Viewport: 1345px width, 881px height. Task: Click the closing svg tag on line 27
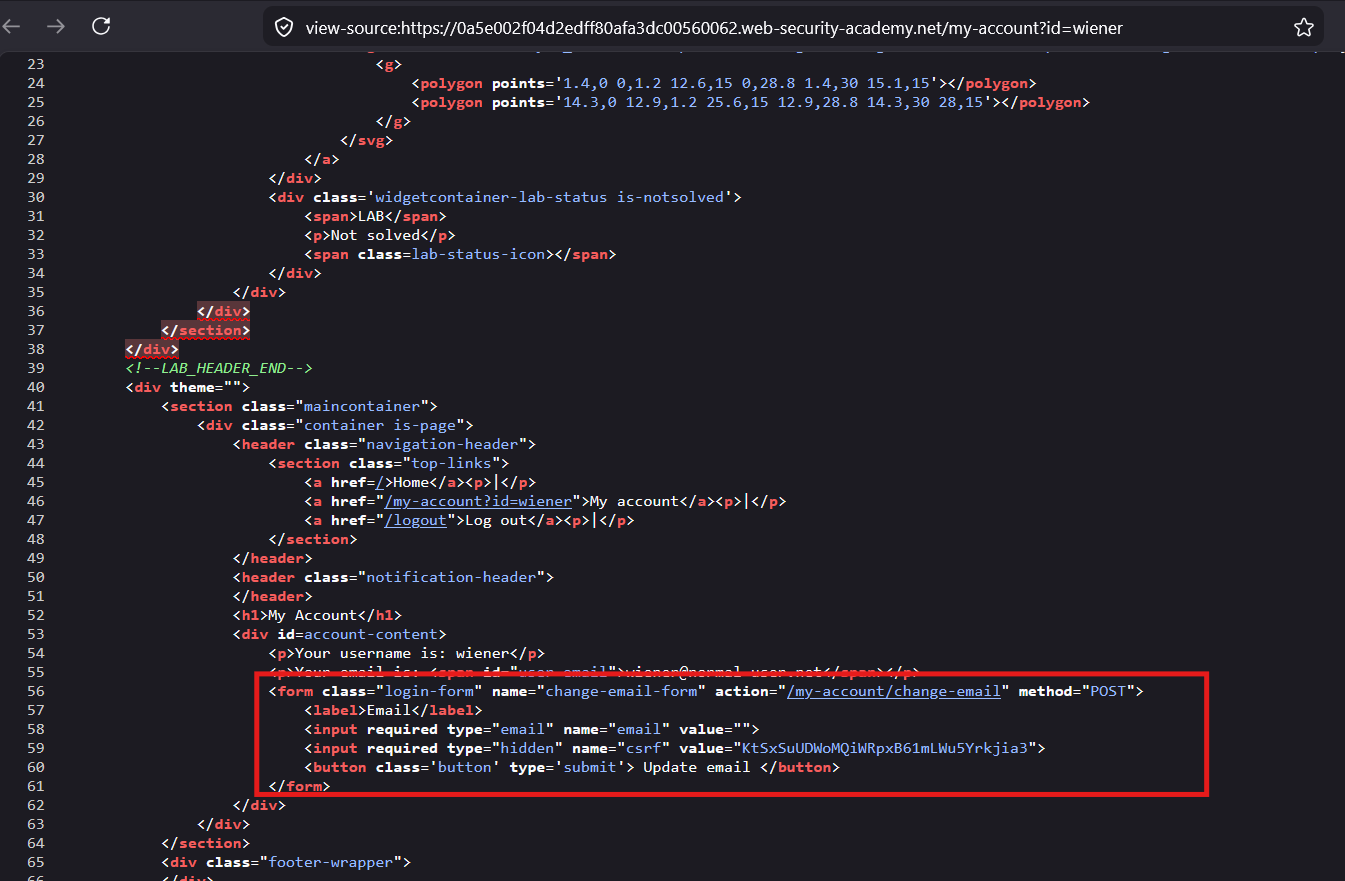[367, 140]
